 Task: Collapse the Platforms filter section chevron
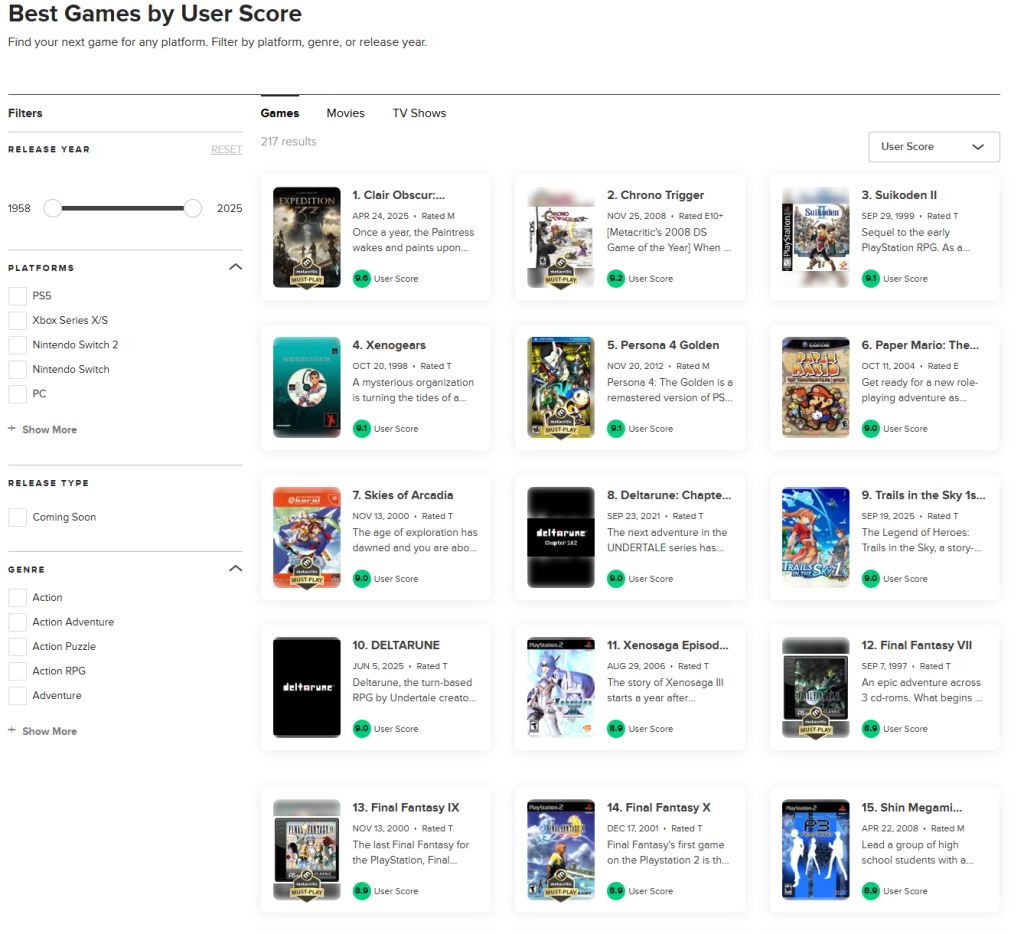pyautogui.click(x=236, y=267)
